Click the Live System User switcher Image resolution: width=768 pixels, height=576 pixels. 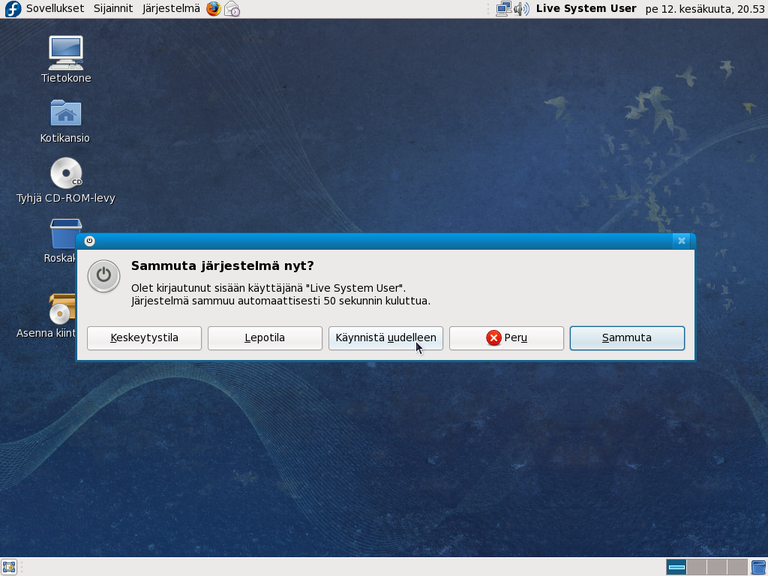(586, 9)
